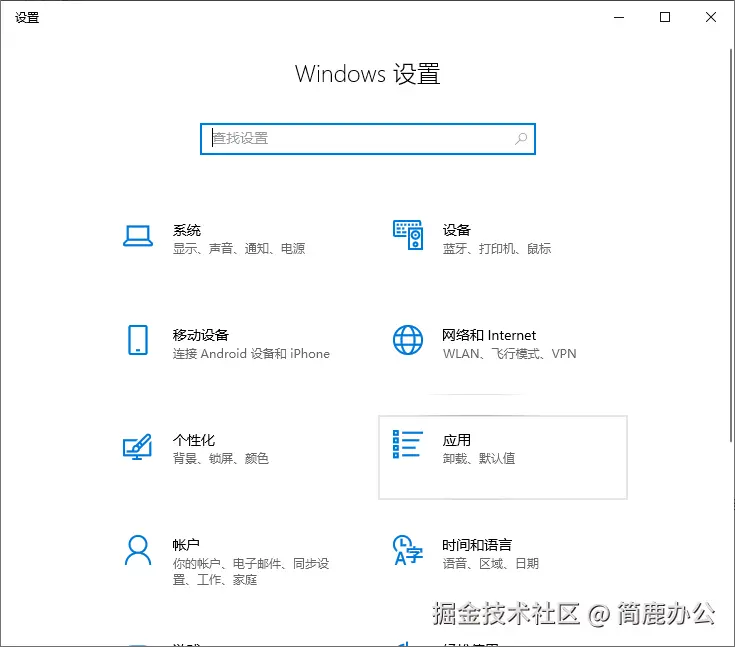The height and width of the screenshot is (647, 735).
Task: Open the Personalization paintbrush icon
Action: [x=137, y=446]
